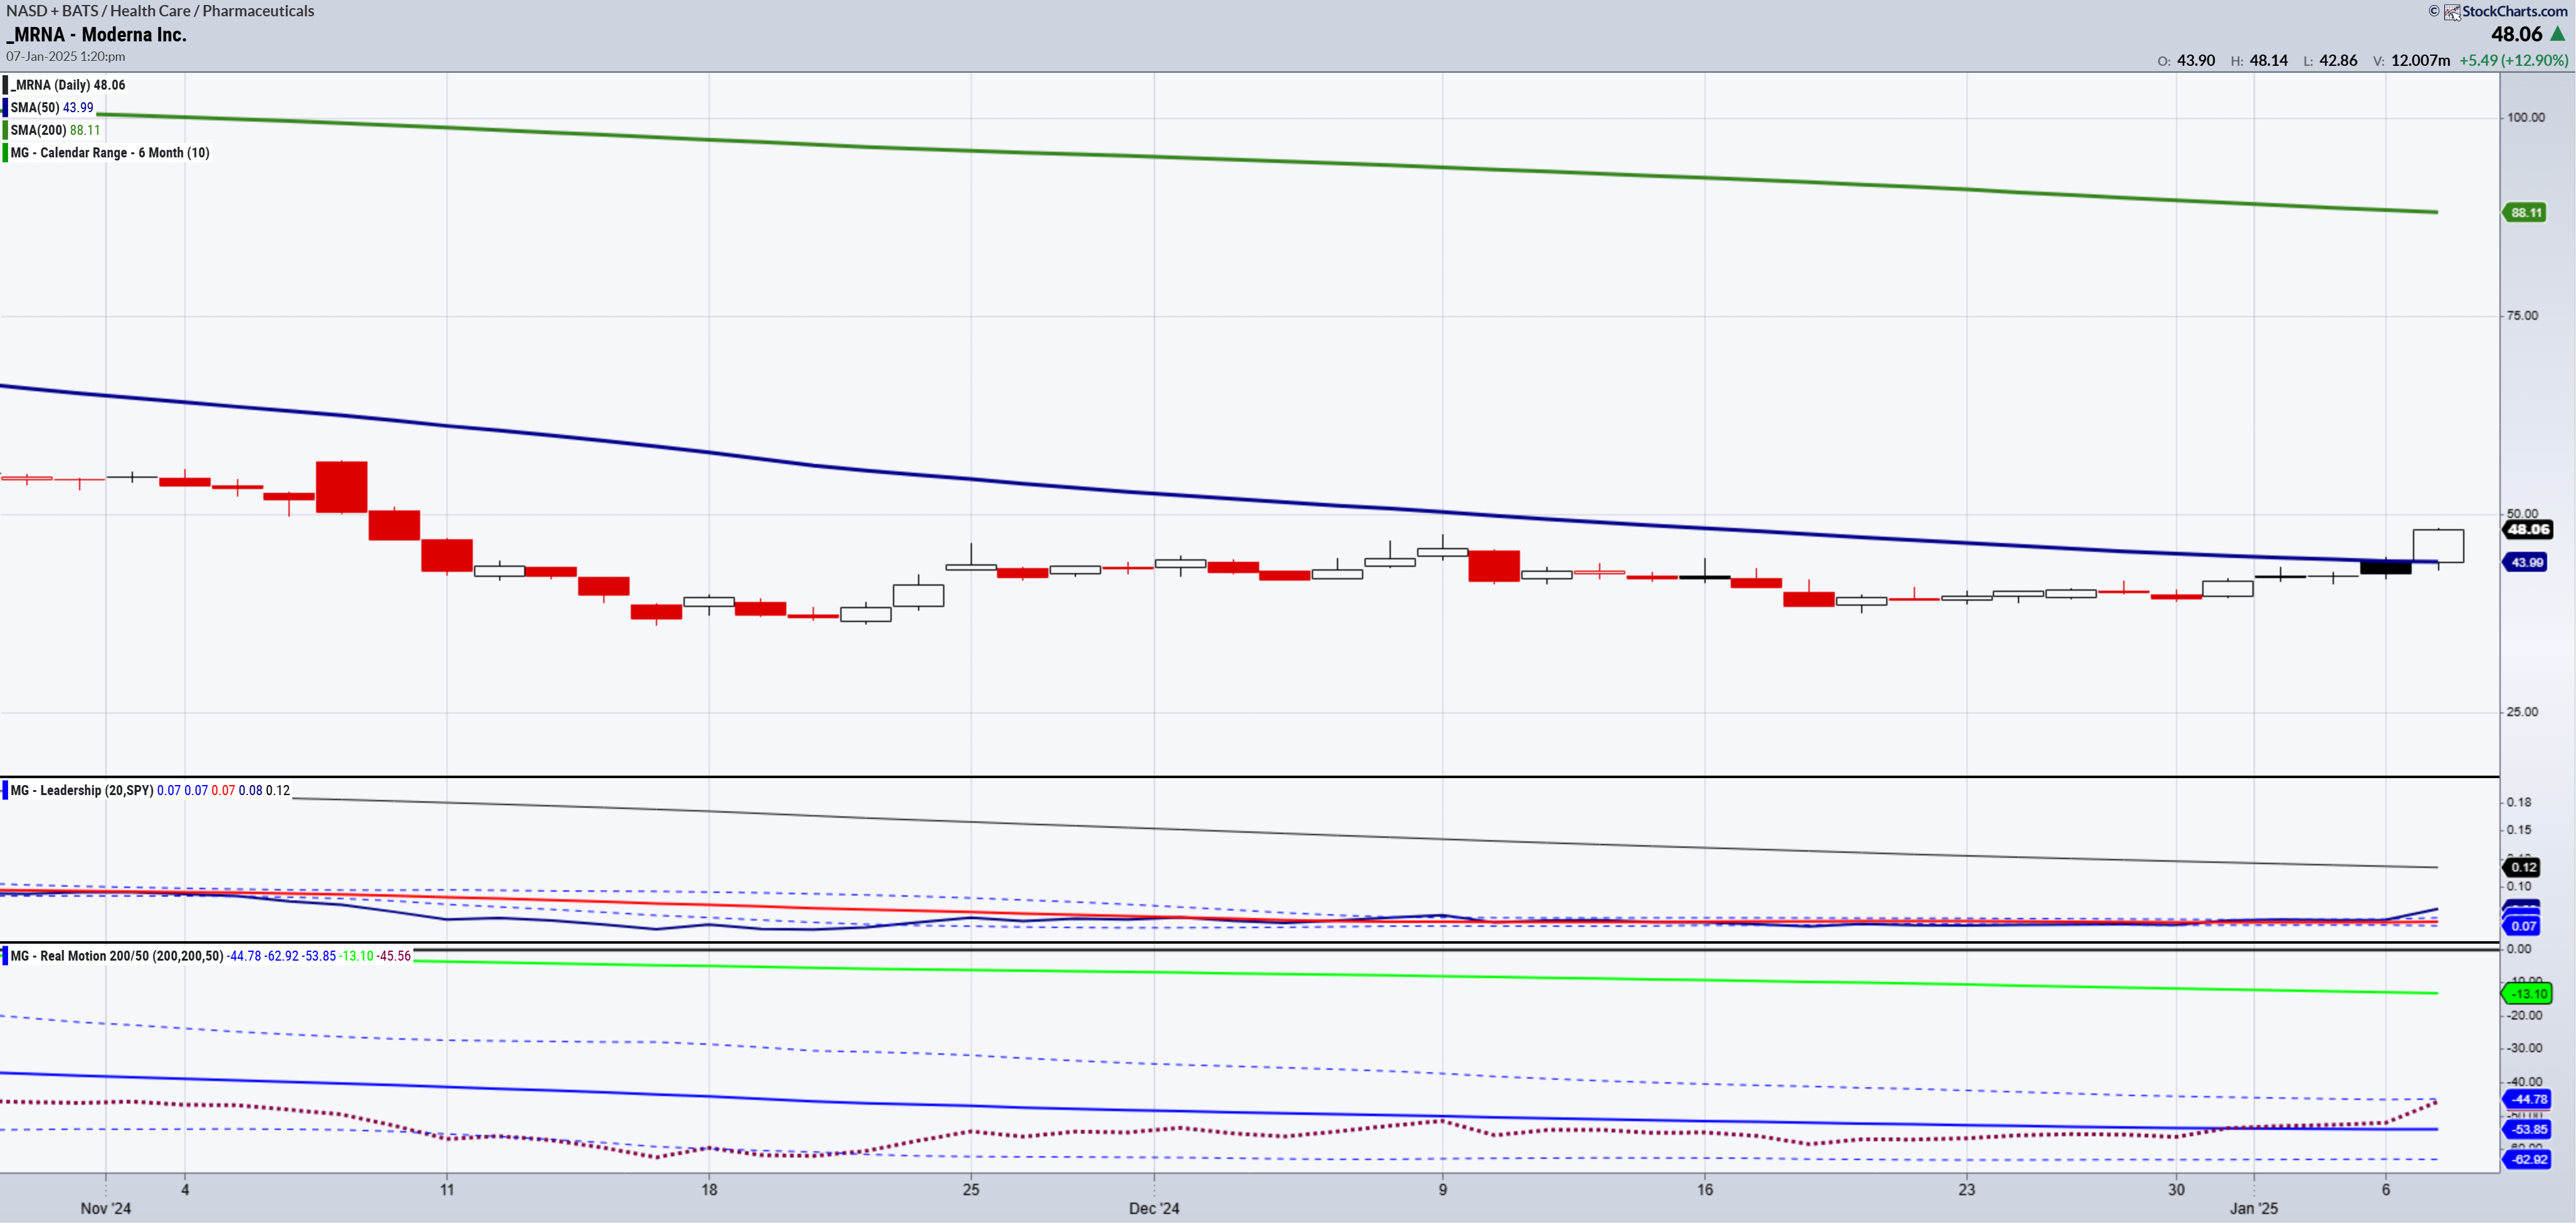The image size is (2576, 1224).
Task: Click the MG - Leadership (20,SPY) indicator label
Action: [x=82, y=791]
